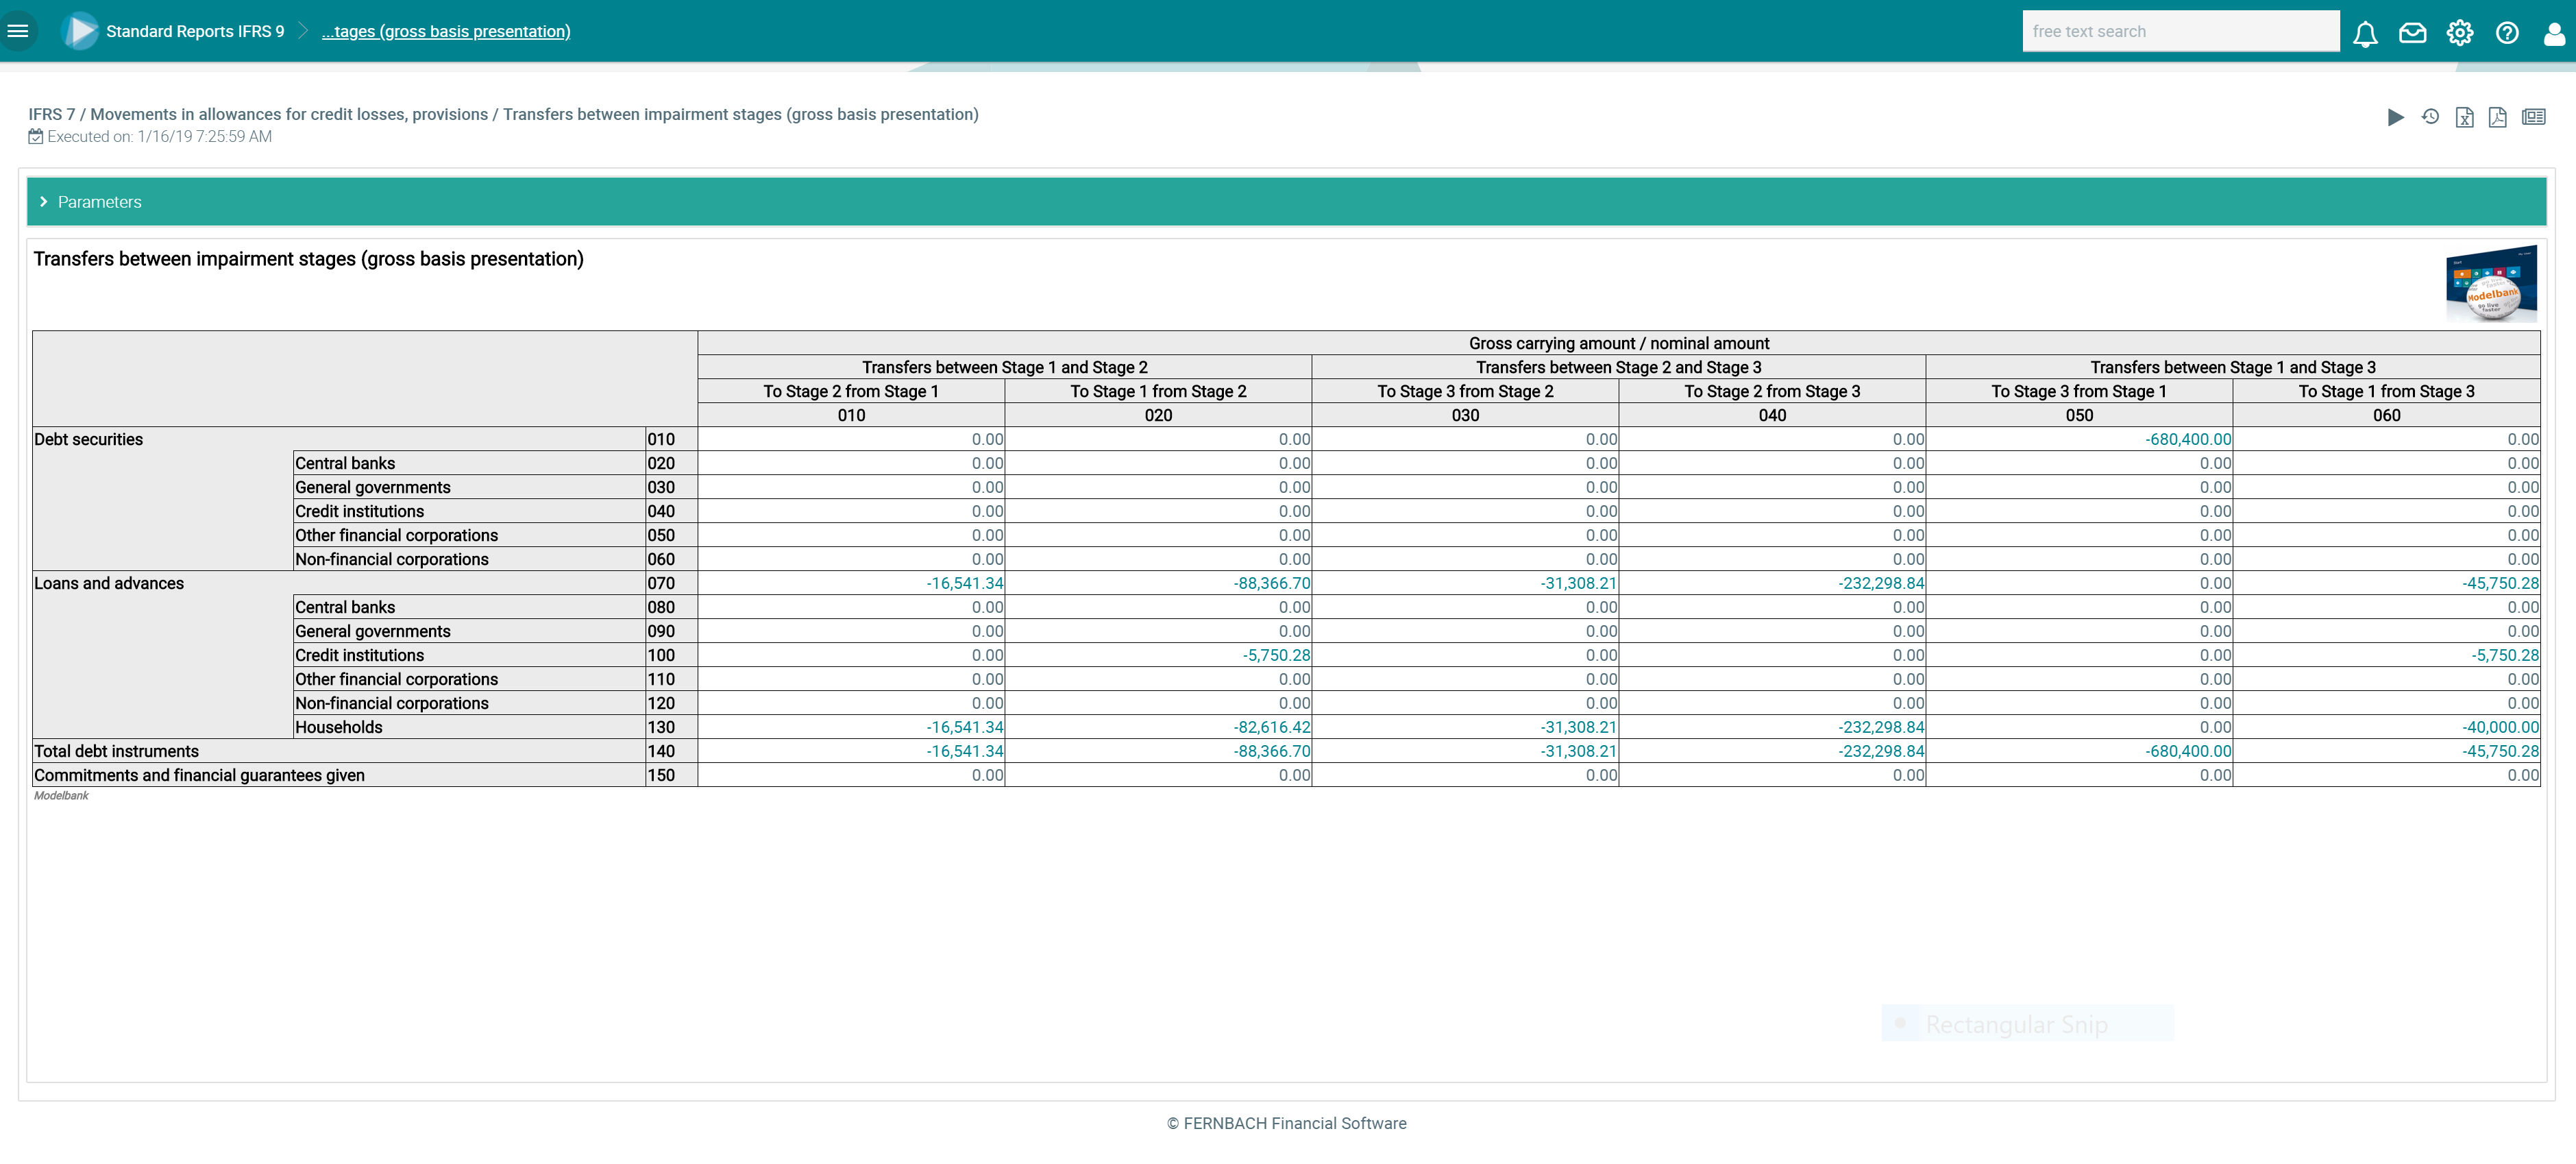Show the report execution history
The width and height of the screenshot is (2576, 1164).
click(x=2430, y=117)
